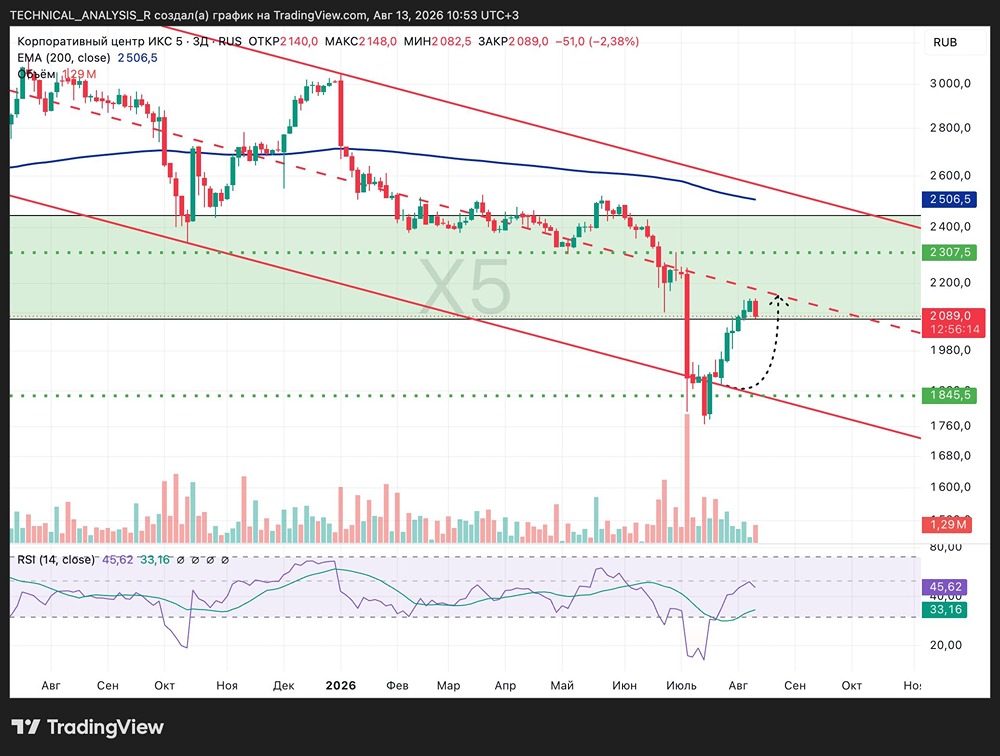Screen dimensions: 1000x756
Task: Click the 1680,0 price scale label
Action: coord(950,456)
